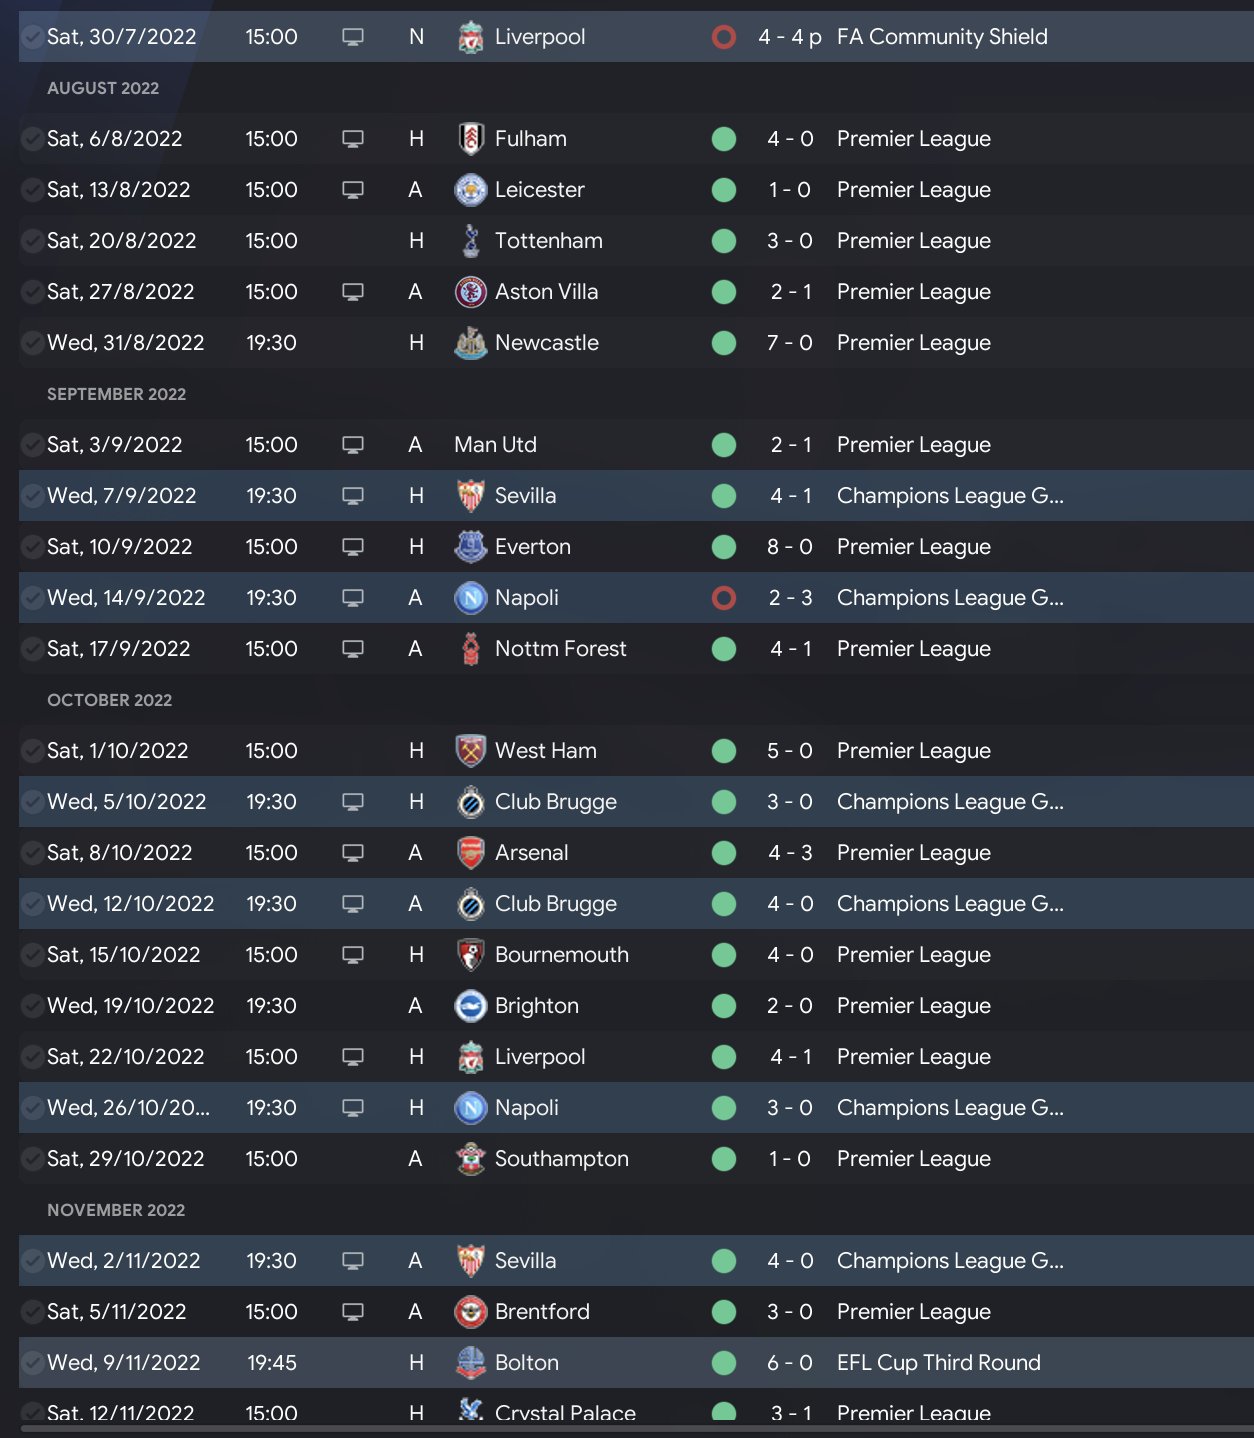Toggle the checkmark beside Sat, 6/8/2022
Viewport: 1254px width, 1438px height.
point(32,139)
